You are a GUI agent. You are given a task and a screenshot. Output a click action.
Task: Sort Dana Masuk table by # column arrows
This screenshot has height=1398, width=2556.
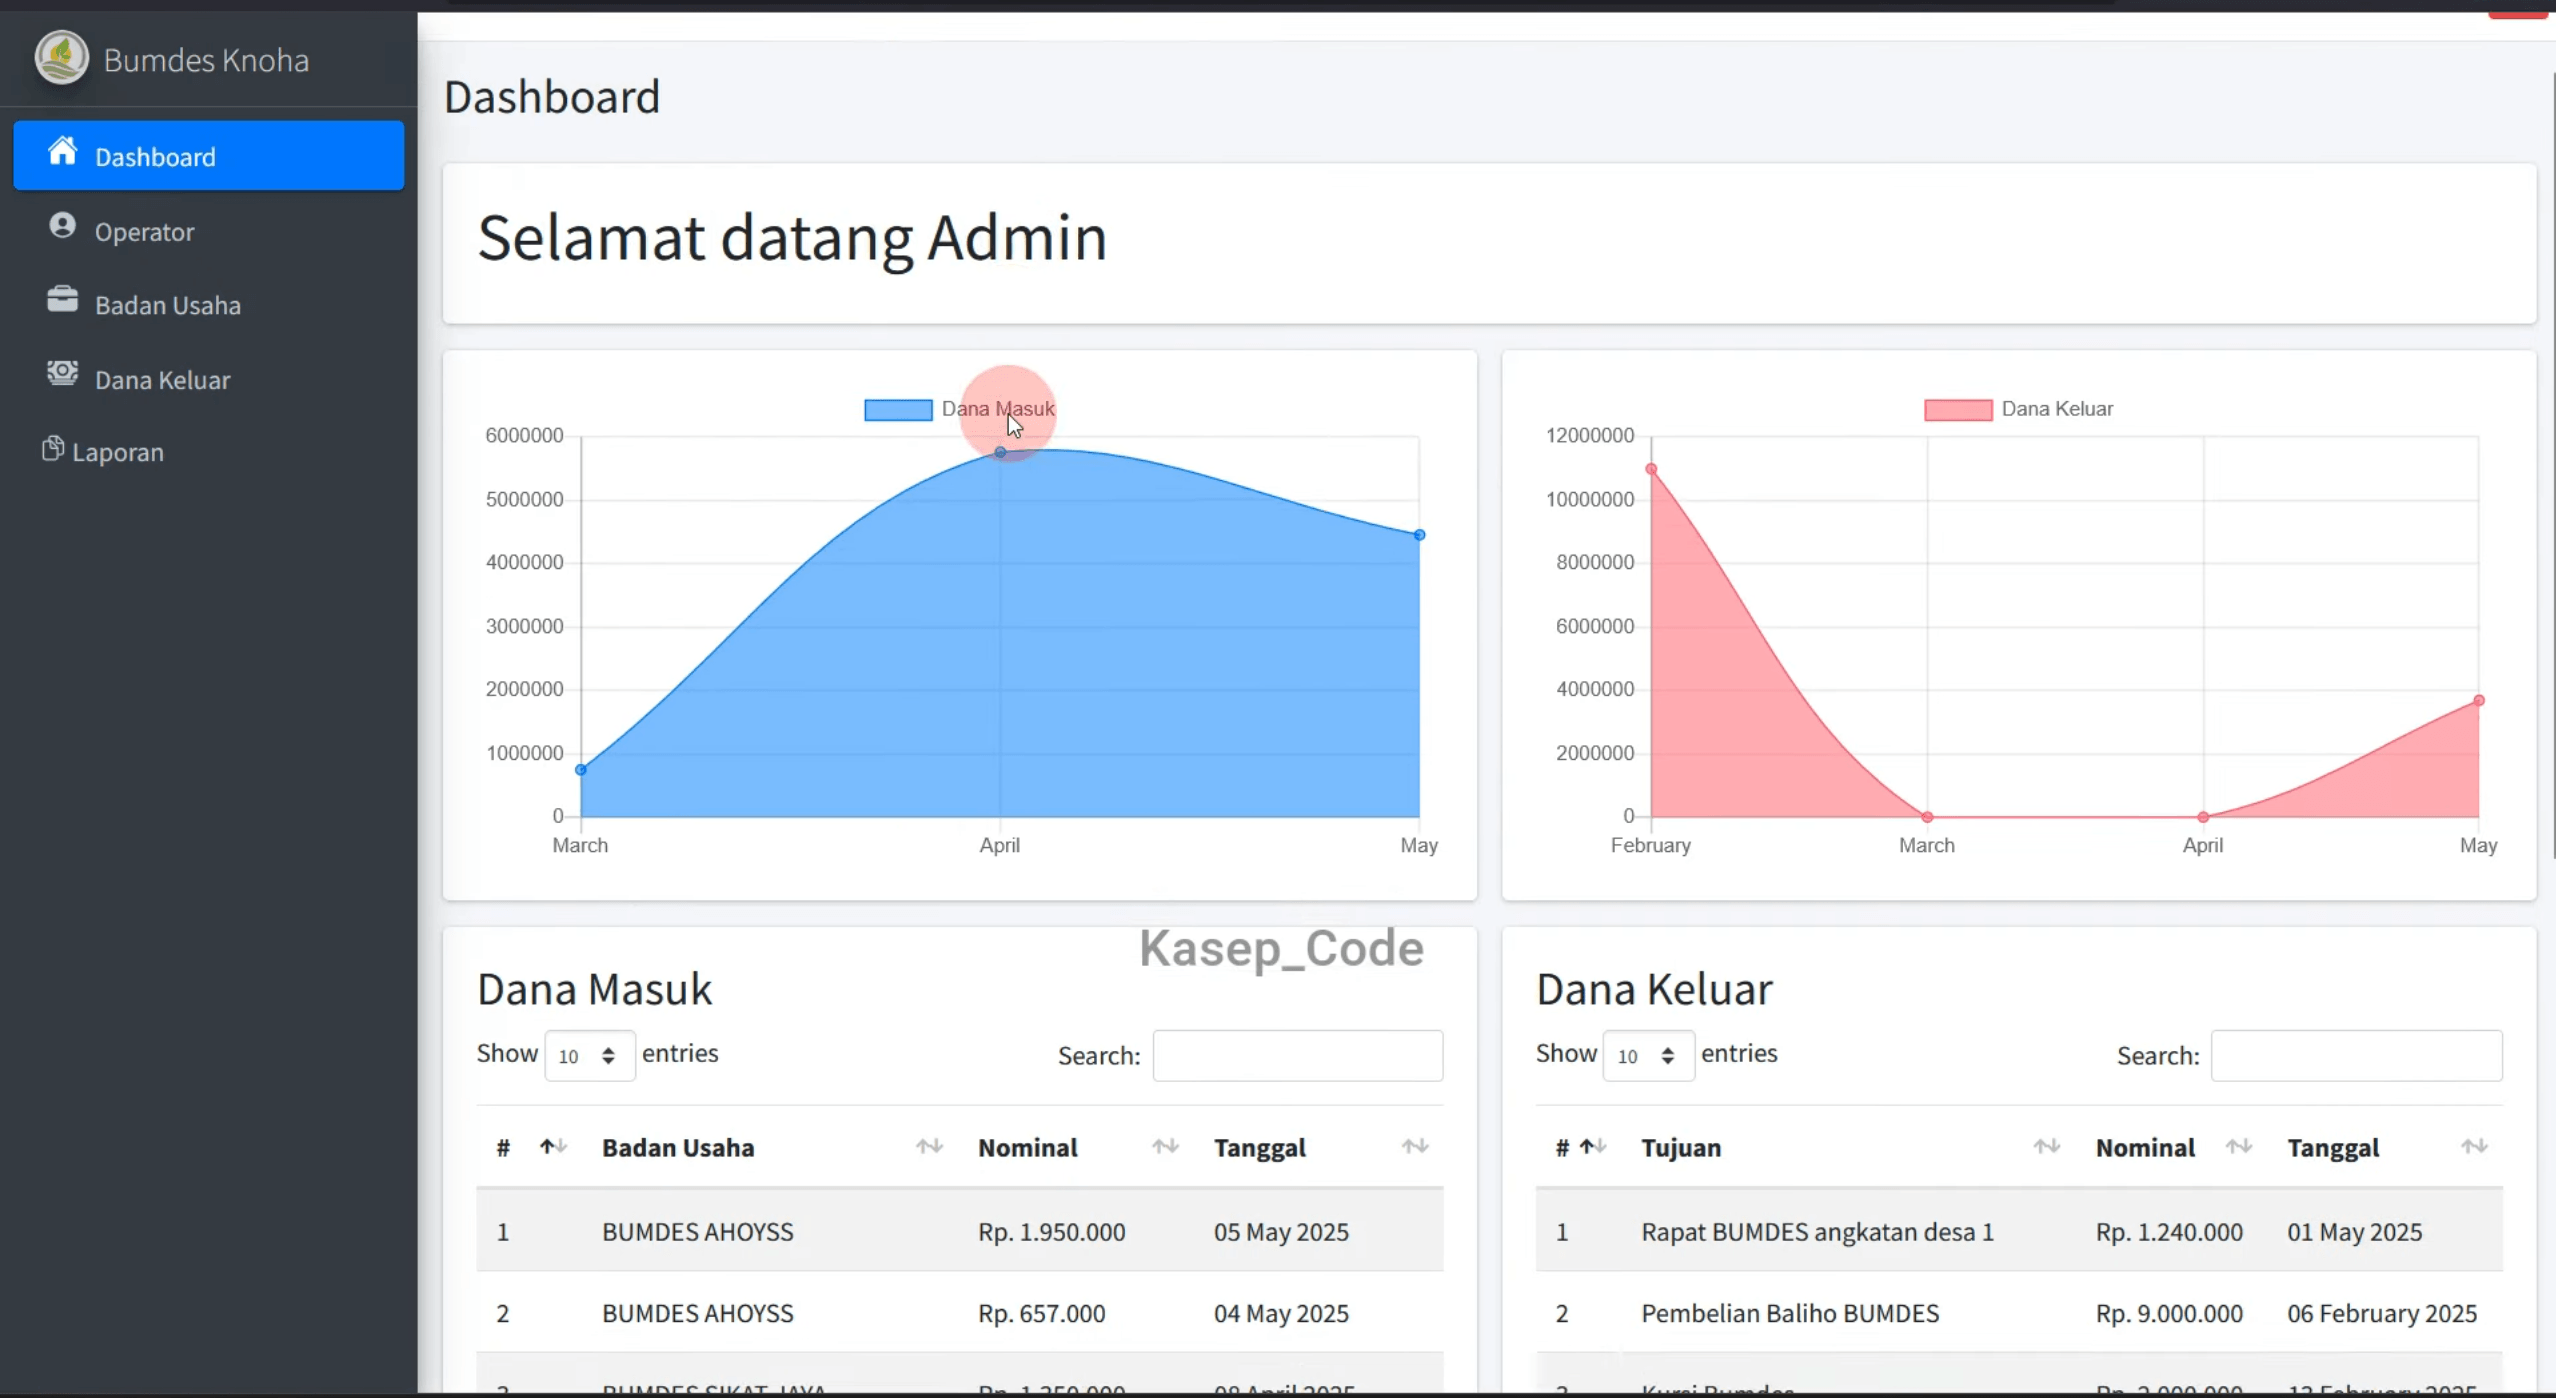(x=553, y=1147)
